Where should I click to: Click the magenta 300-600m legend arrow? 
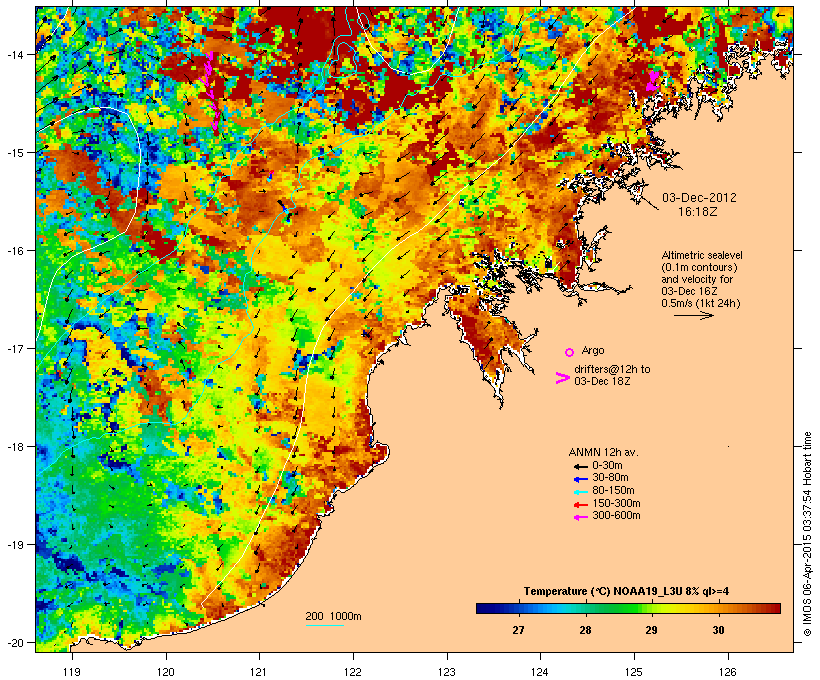click(580, 517)
